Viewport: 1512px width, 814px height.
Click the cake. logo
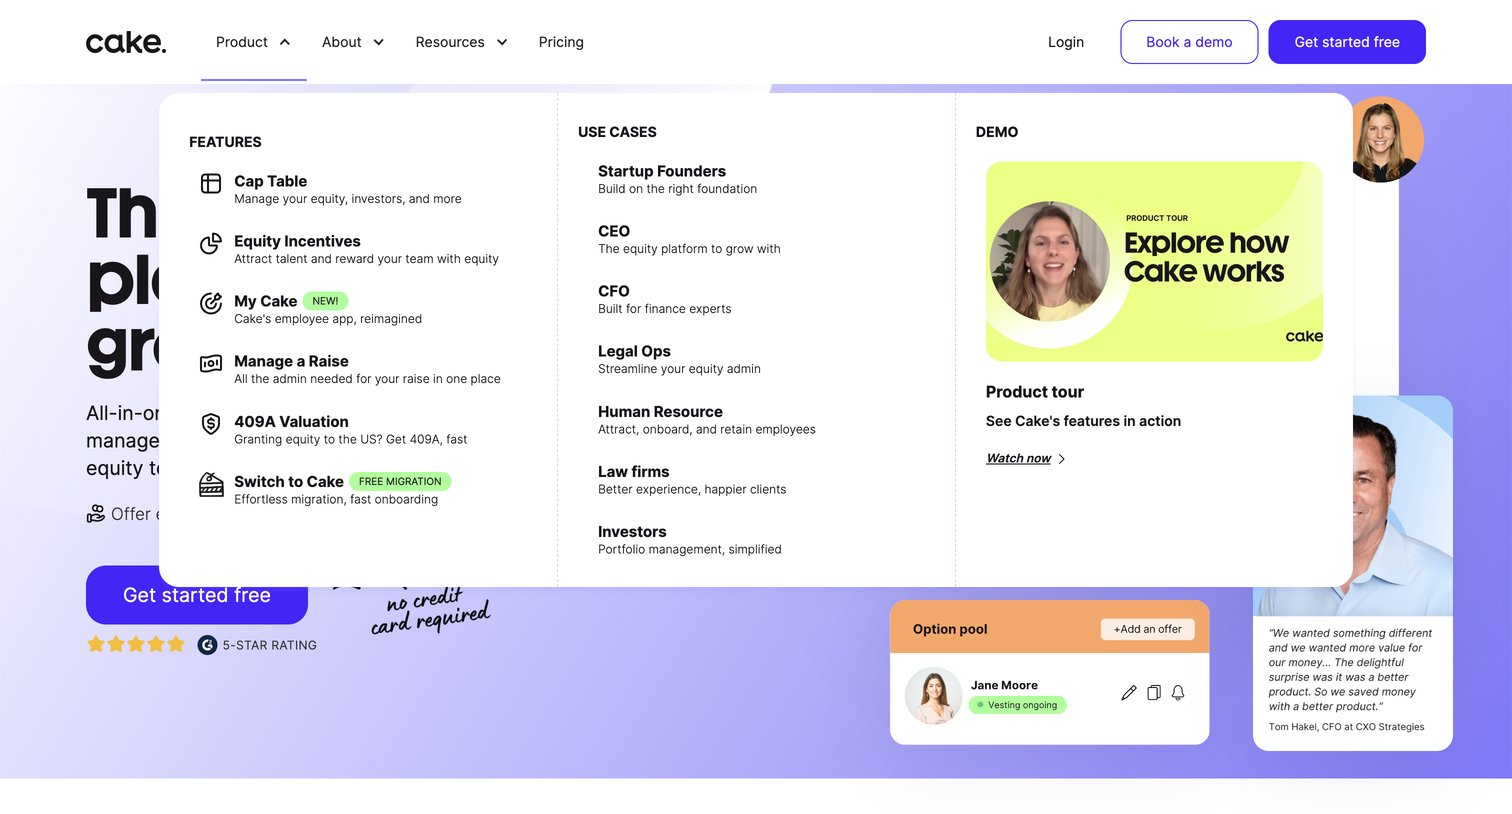coord(126,42)
